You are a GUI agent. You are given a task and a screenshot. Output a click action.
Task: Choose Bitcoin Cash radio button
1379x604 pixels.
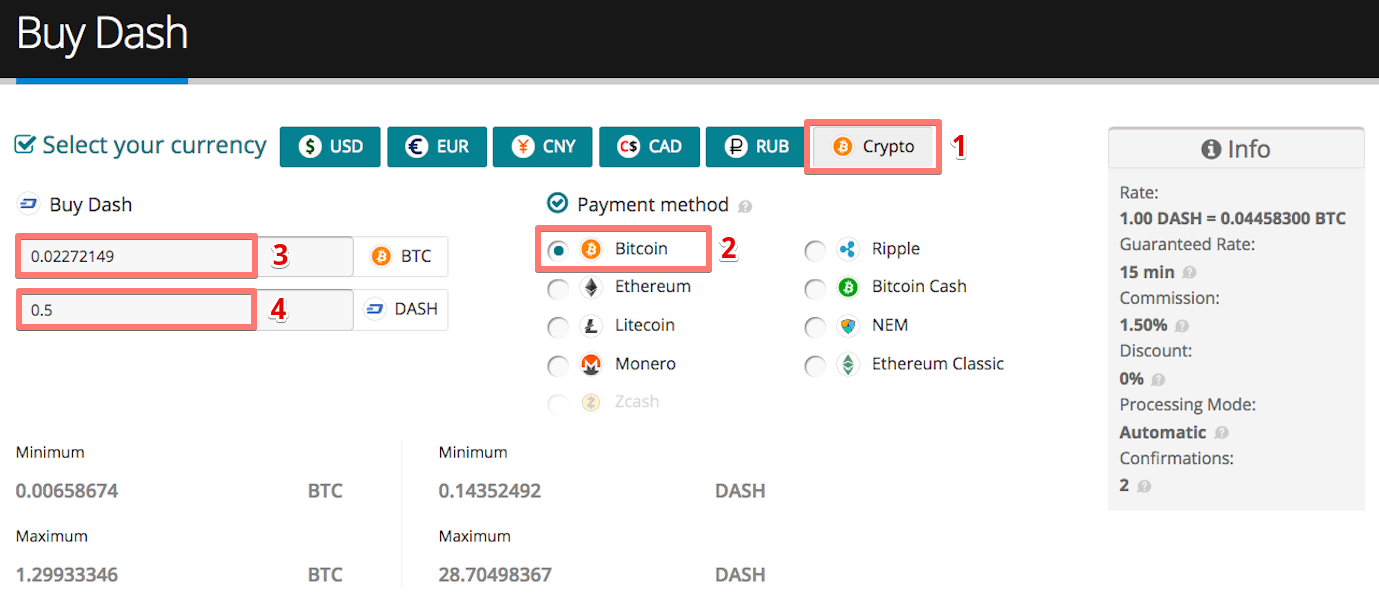815,288
